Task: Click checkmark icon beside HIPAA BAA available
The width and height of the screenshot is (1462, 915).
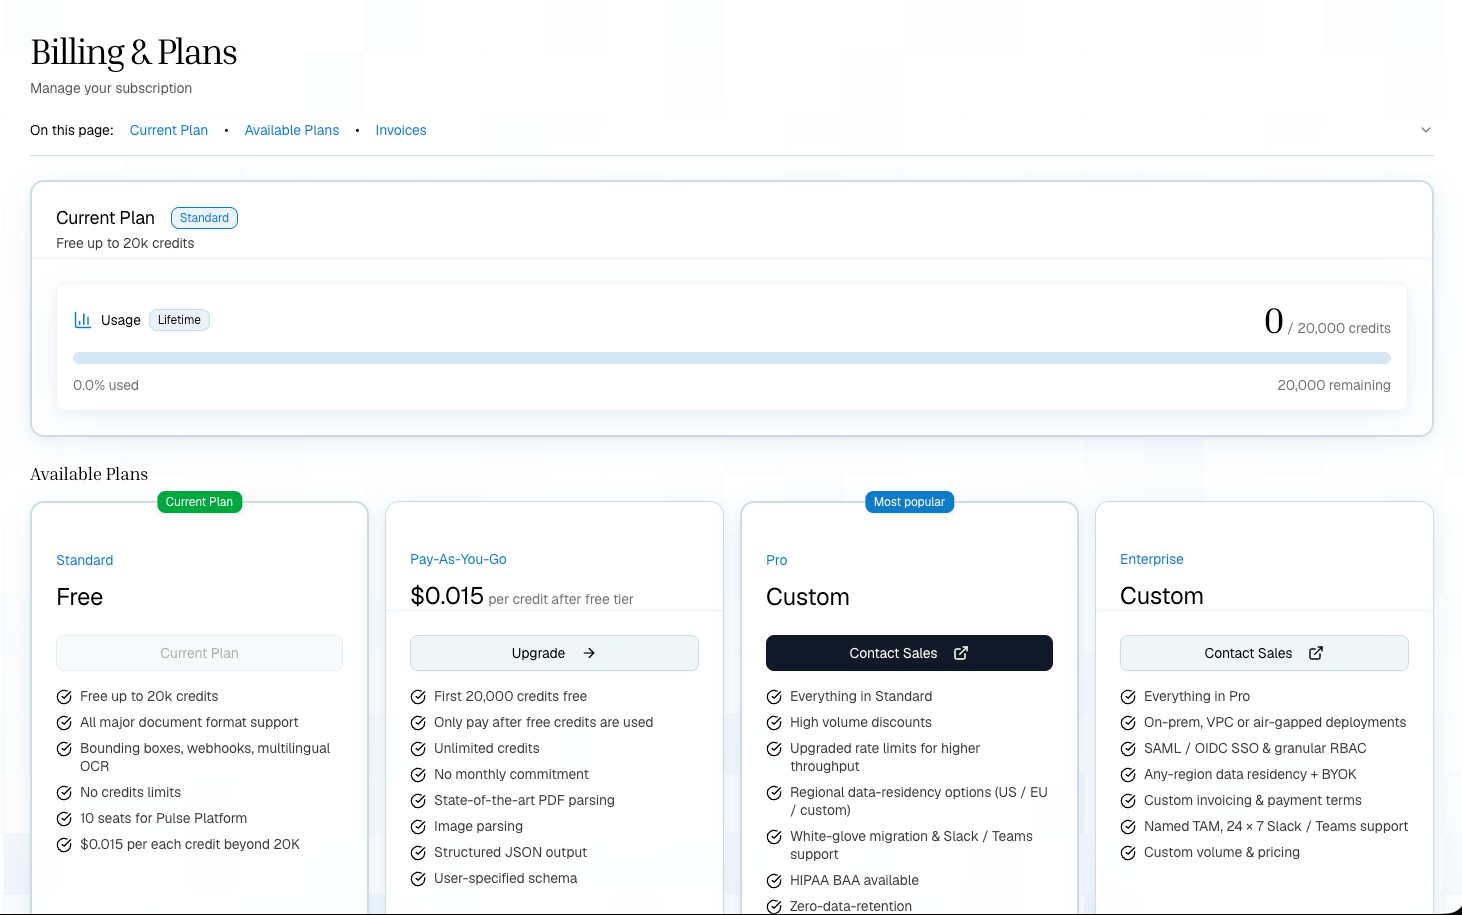Action: coord(774,881)
